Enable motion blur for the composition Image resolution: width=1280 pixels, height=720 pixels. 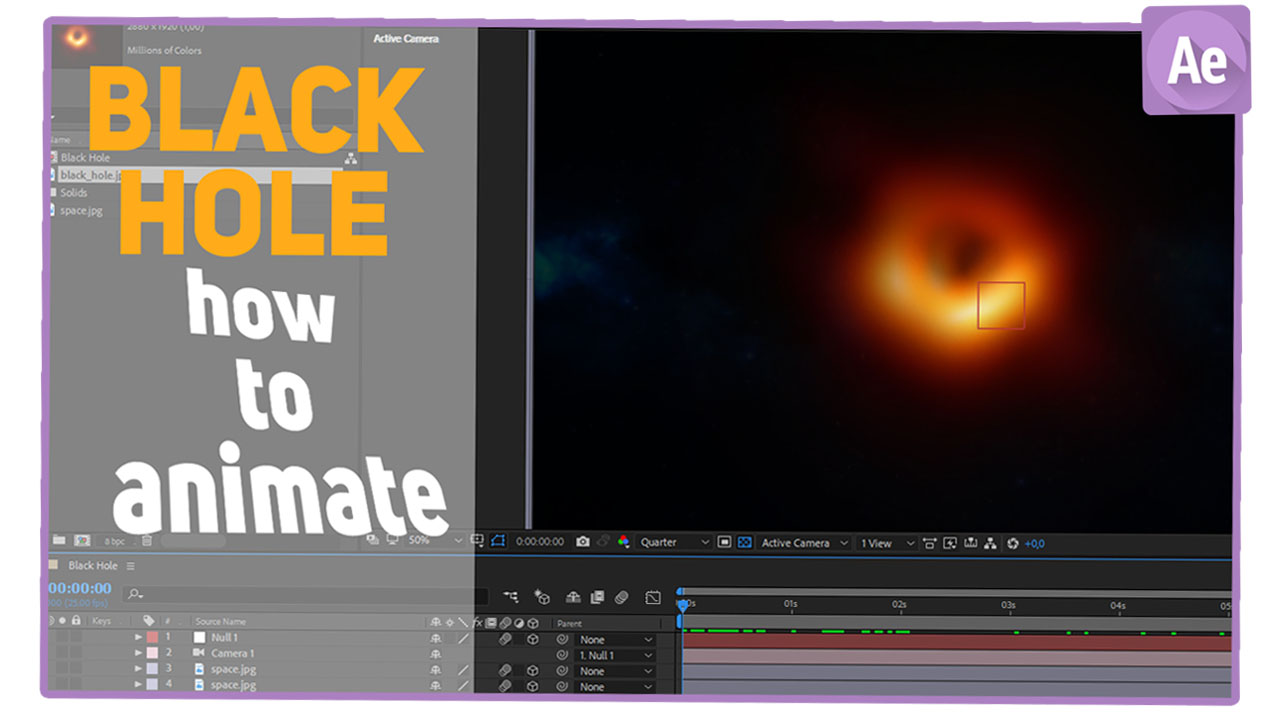coord(621,597)
